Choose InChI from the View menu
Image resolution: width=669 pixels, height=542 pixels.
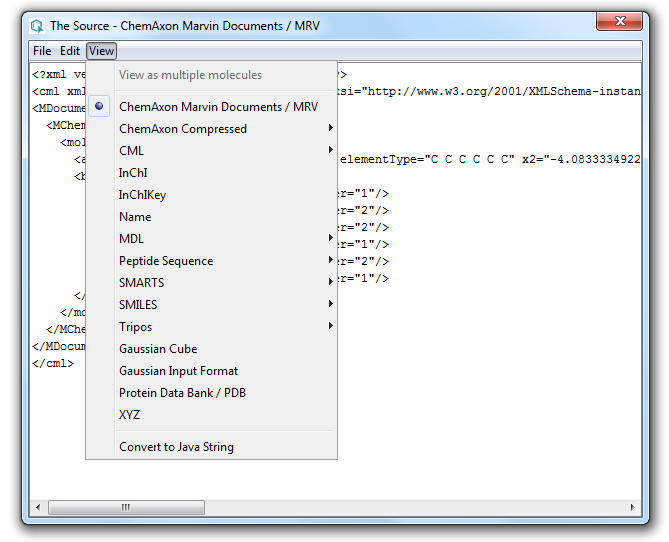133,173
